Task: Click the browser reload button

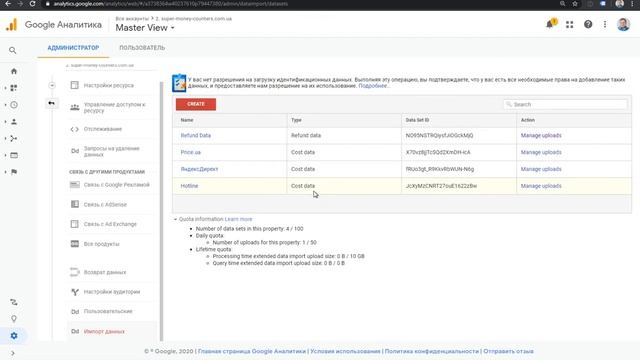Action: [x=32, y=4]
